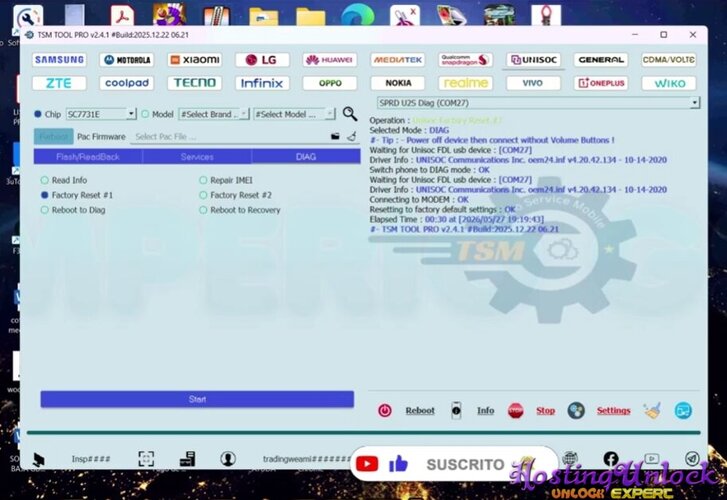The image size is (727, 500).
Task: Select the Wiko brand logo
Action: 669,83
